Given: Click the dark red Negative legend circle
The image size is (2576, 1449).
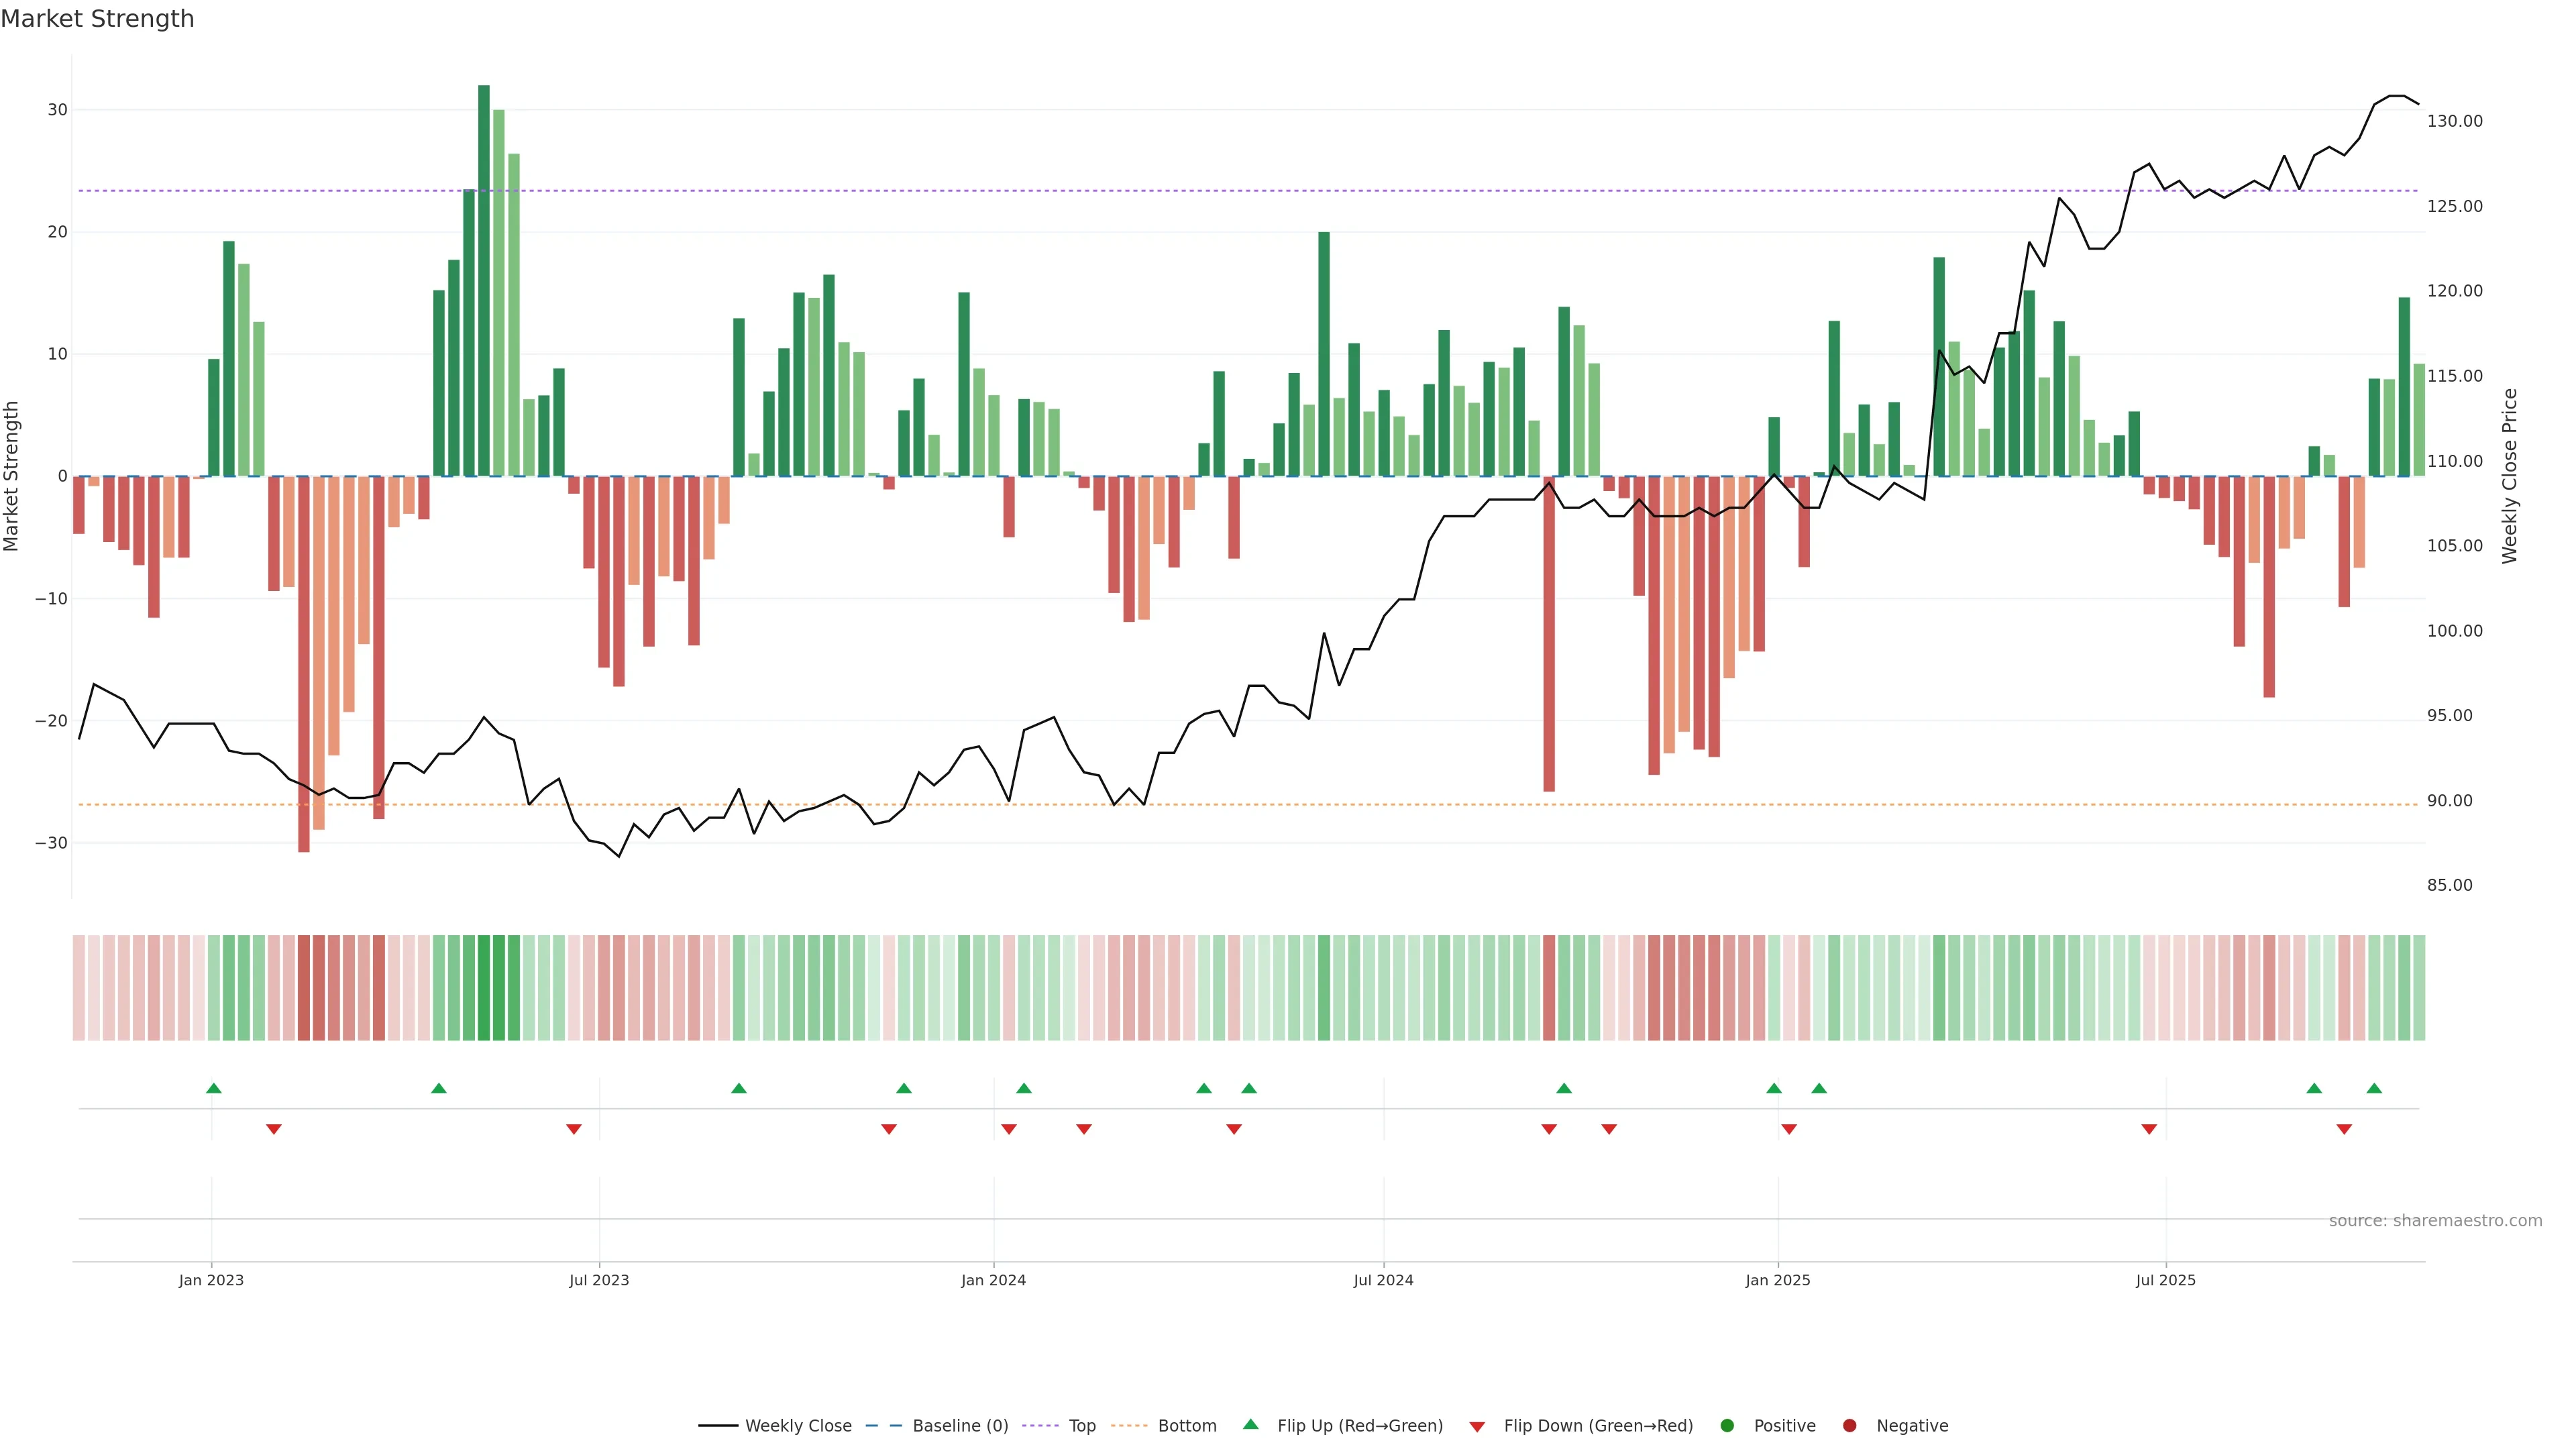Looking at the screenshot, I should [1849, 1426].
